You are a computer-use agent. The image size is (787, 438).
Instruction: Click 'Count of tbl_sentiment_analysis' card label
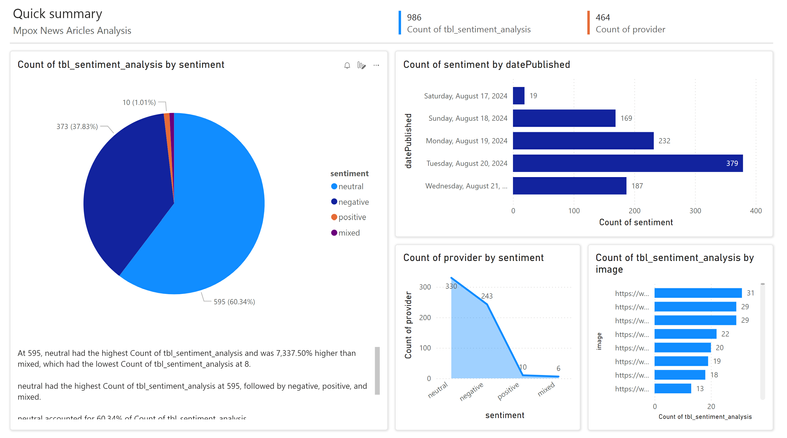point(468,30)
